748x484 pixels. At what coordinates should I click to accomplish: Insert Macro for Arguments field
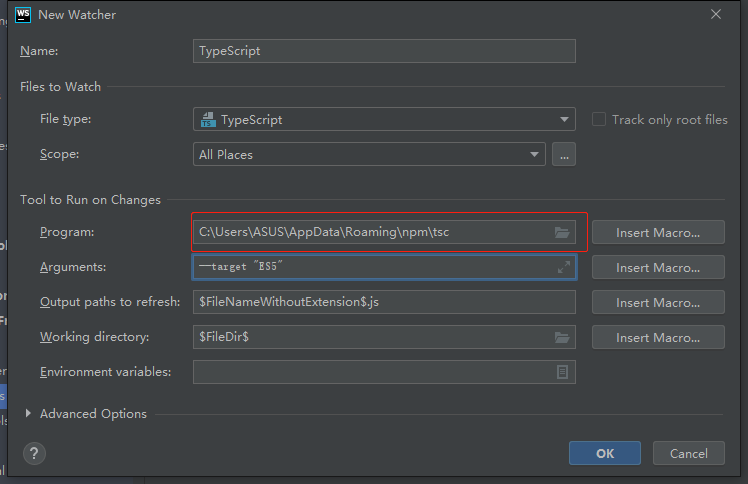[658, 267]
